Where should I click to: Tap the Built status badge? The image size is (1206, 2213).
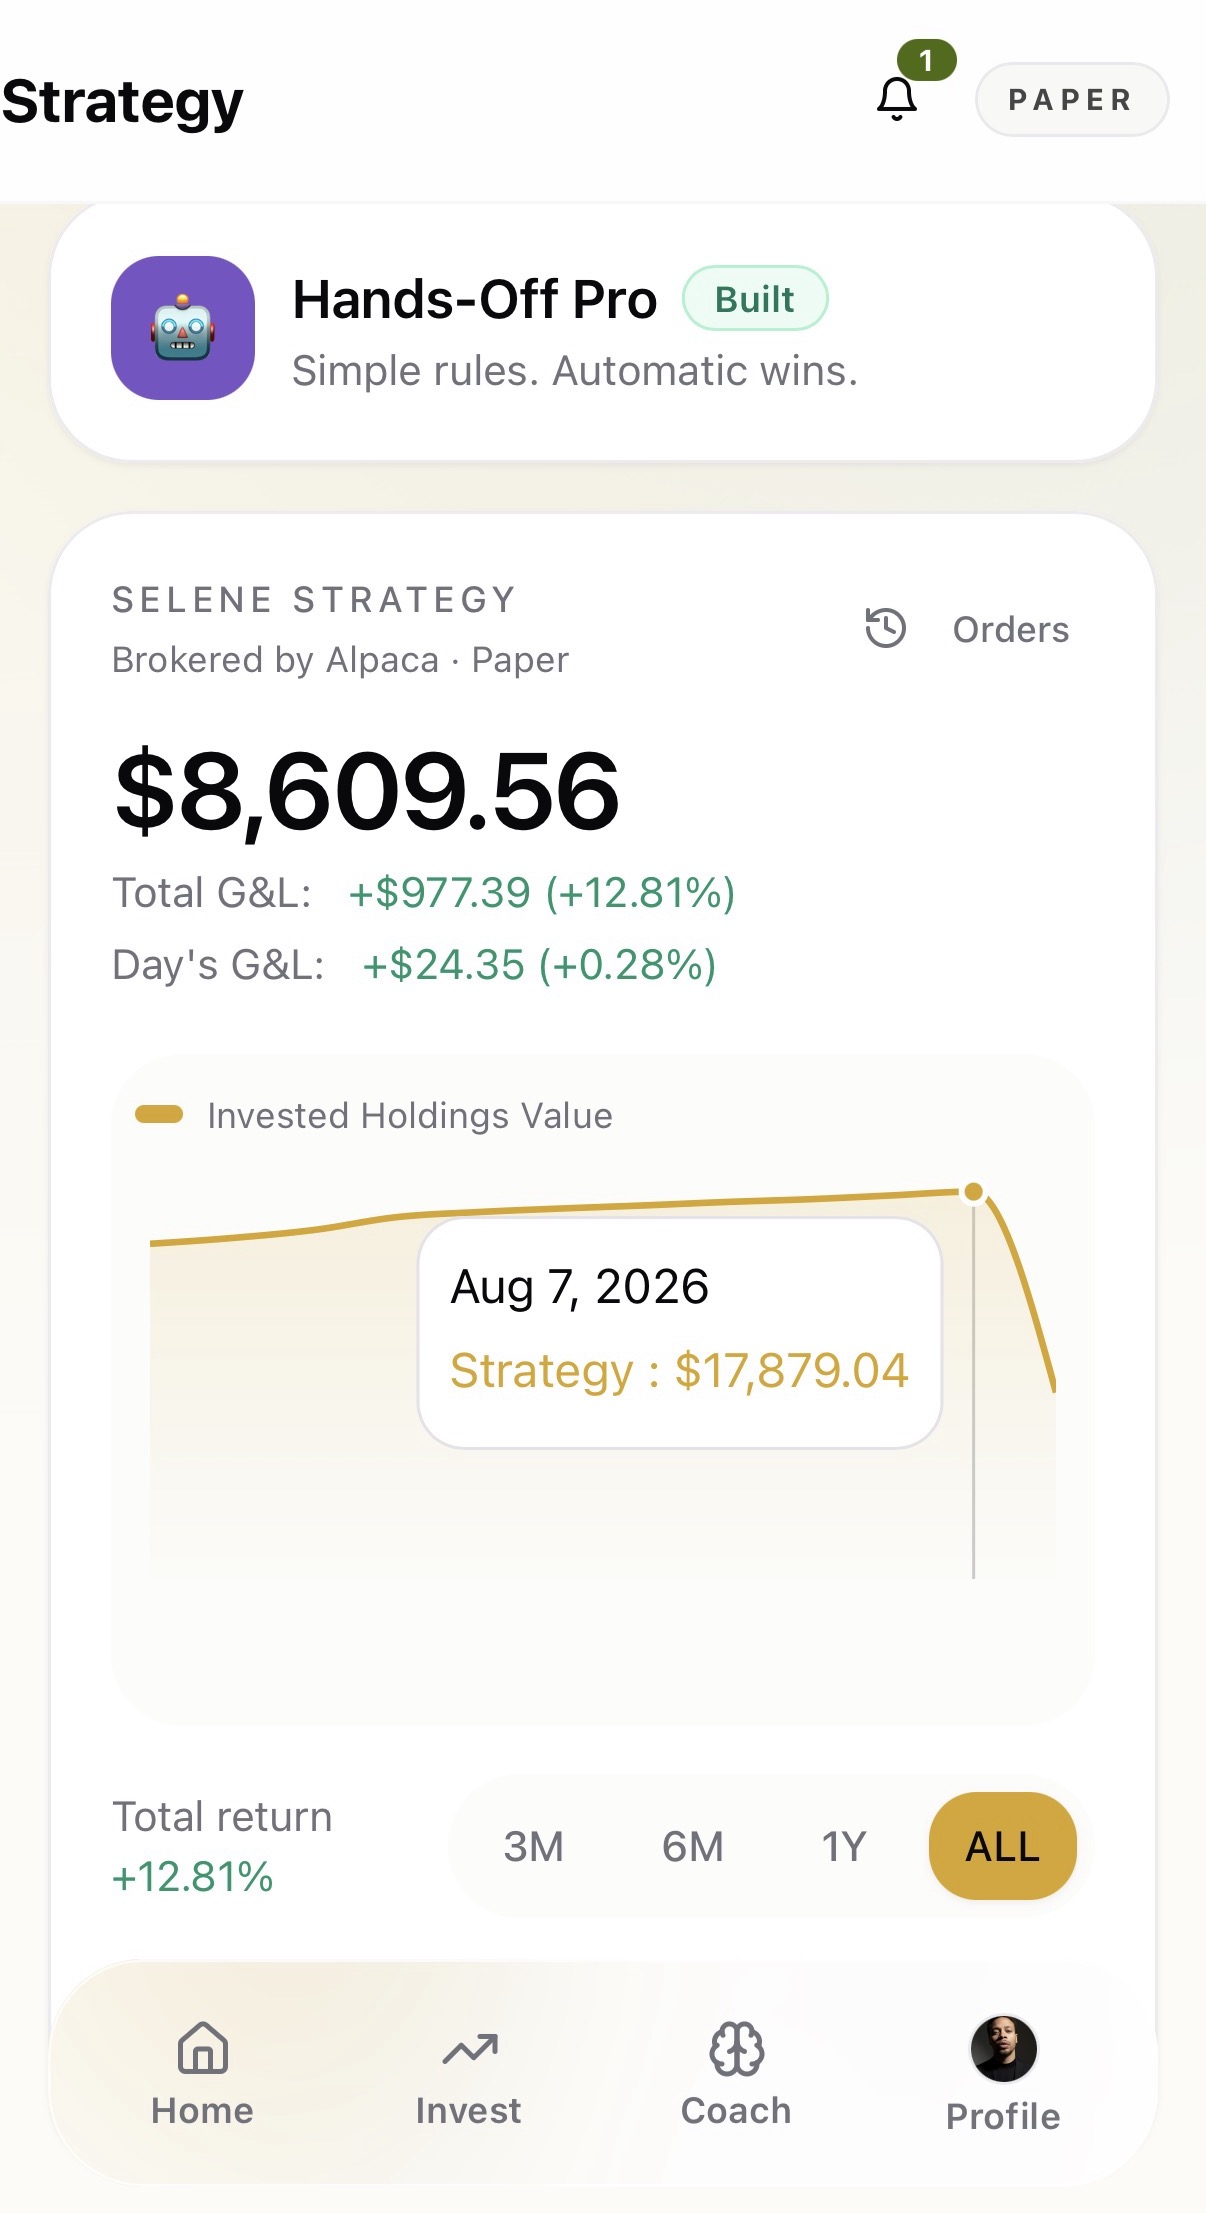[x=755, y=298]
